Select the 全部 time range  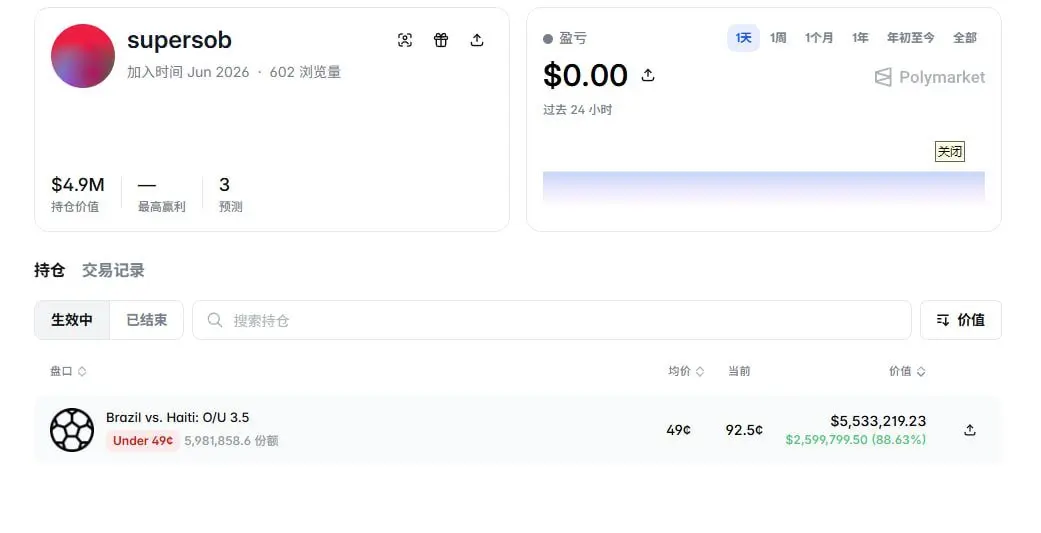coord(965,38)
